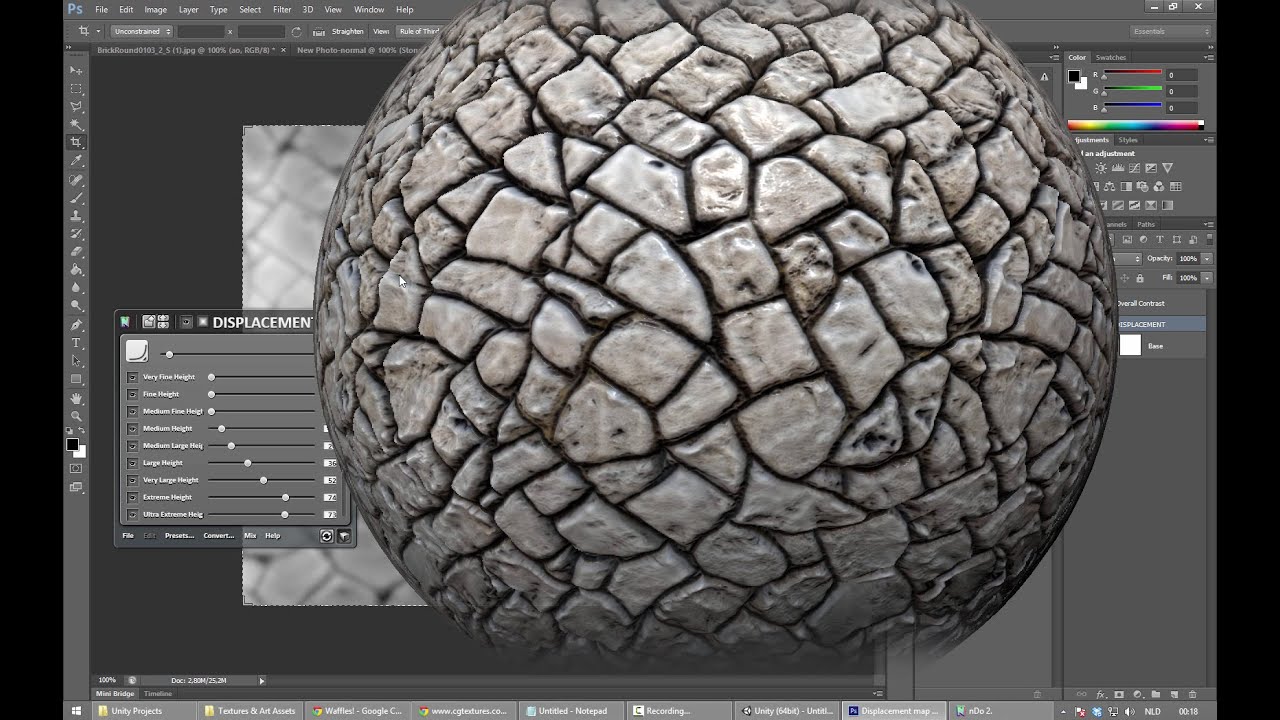Click the nDo Mix button
This screenshot has height=720, width=1280.
click(250, 536)
